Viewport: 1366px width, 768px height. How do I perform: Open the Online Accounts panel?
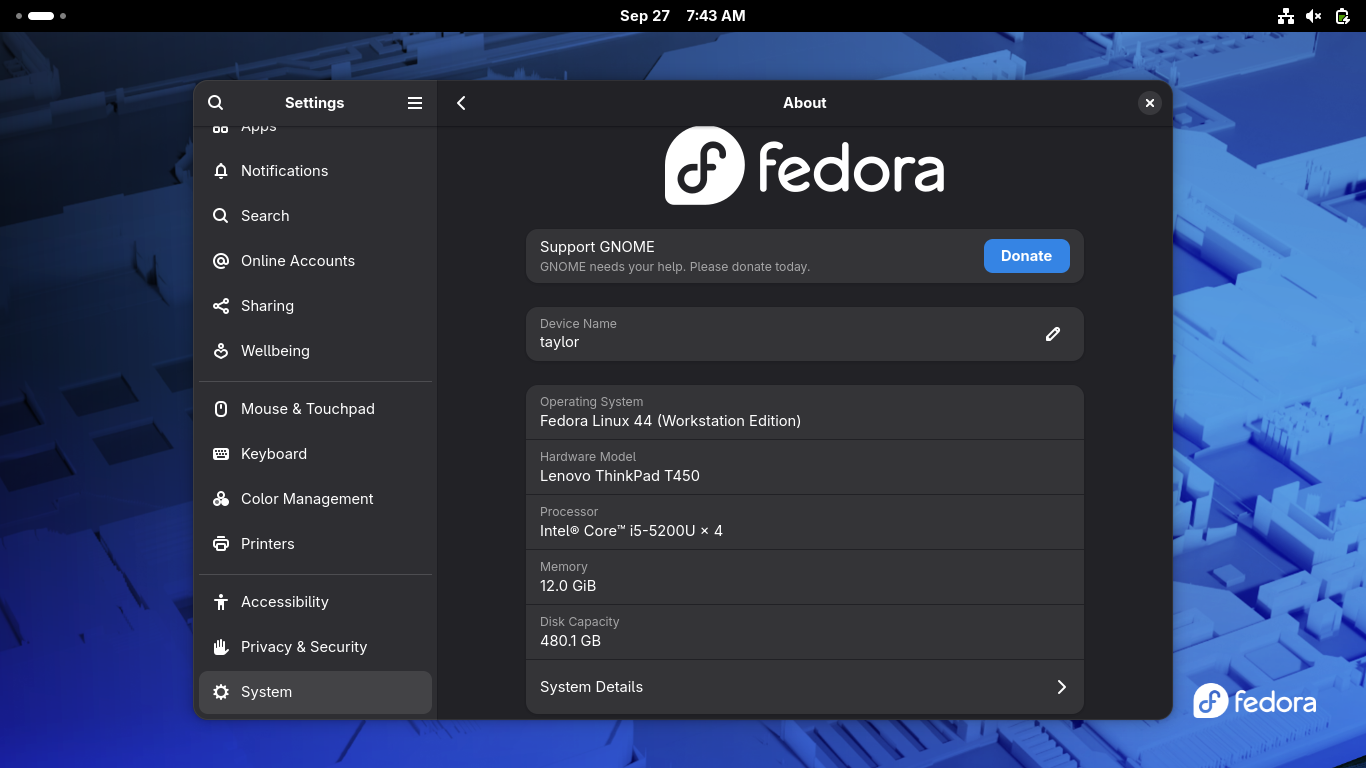tap(315, 261)
